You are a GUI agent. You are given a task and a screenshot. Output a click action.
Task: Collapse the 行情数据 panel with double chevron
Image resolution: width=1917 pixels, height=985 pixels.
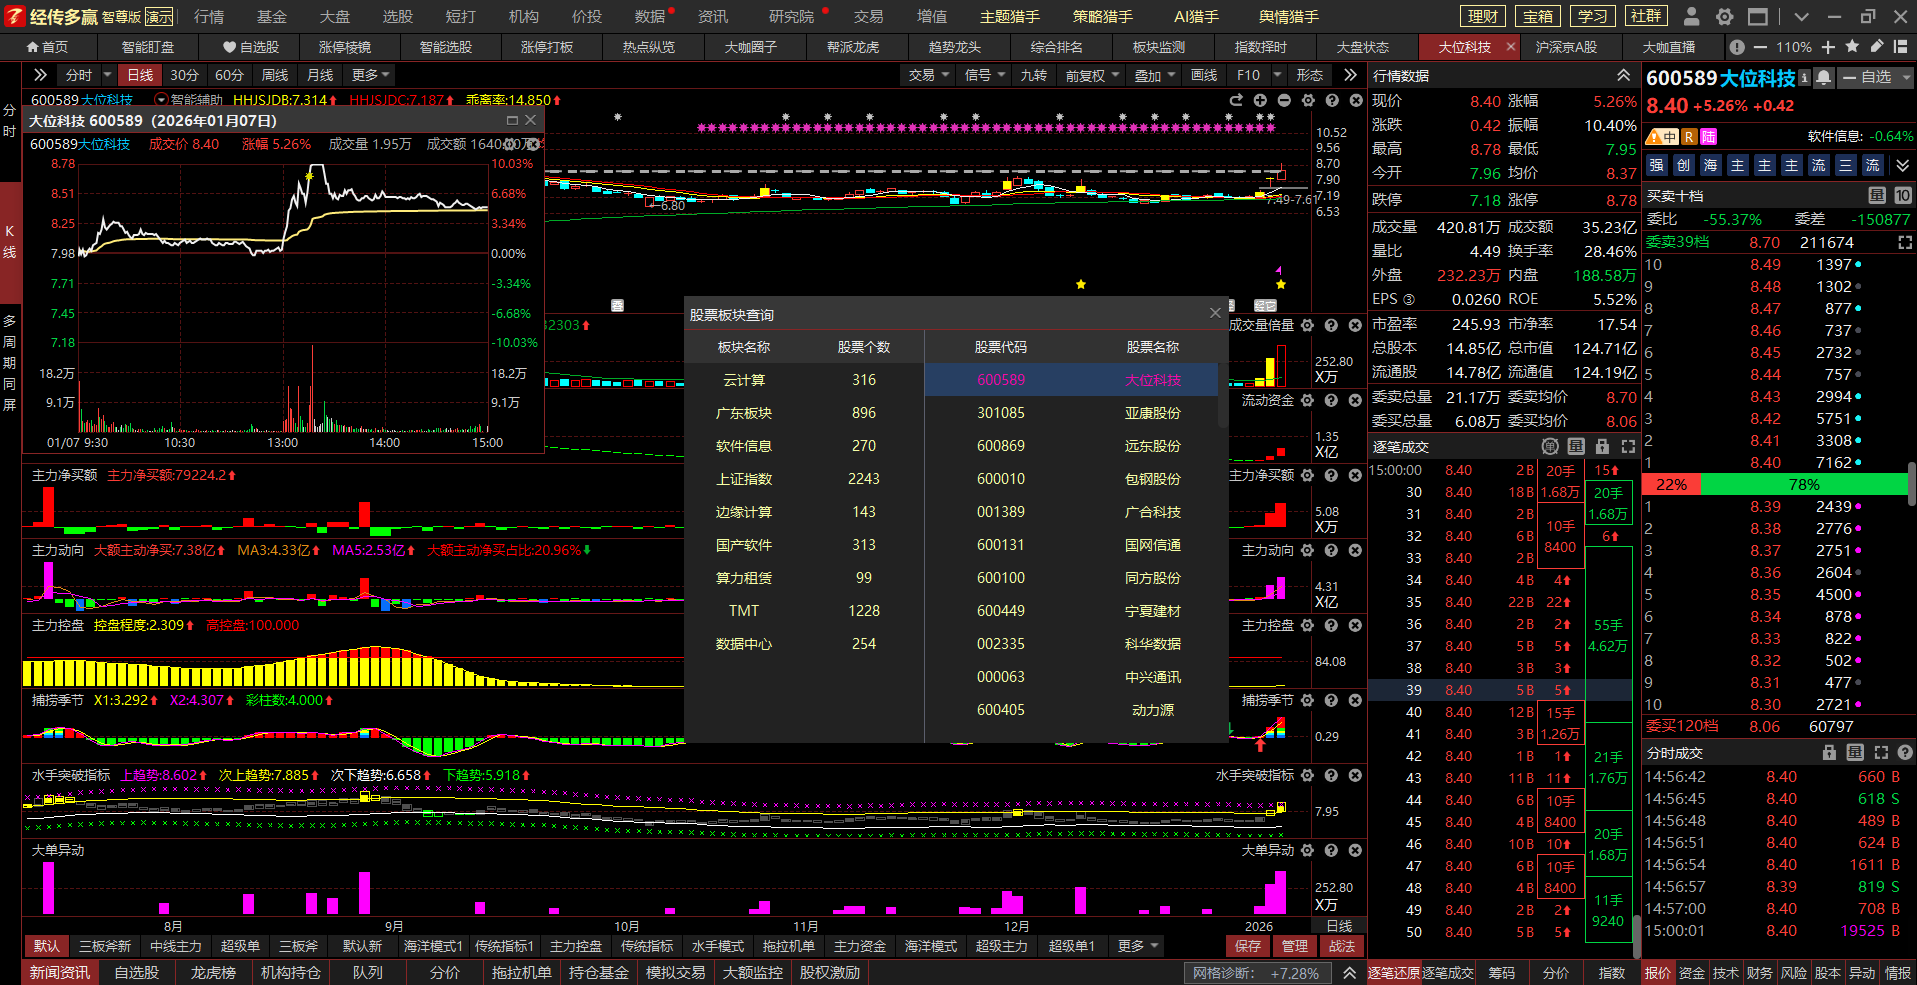(x=1623, y=76)
